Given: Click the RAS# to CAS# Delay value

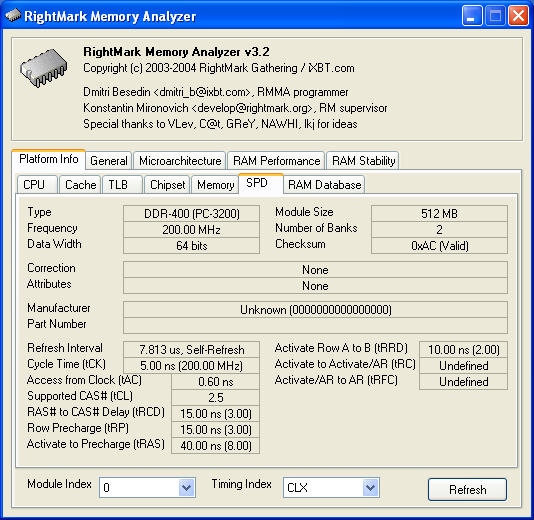Looking at the screenshot, I should 216,413.
